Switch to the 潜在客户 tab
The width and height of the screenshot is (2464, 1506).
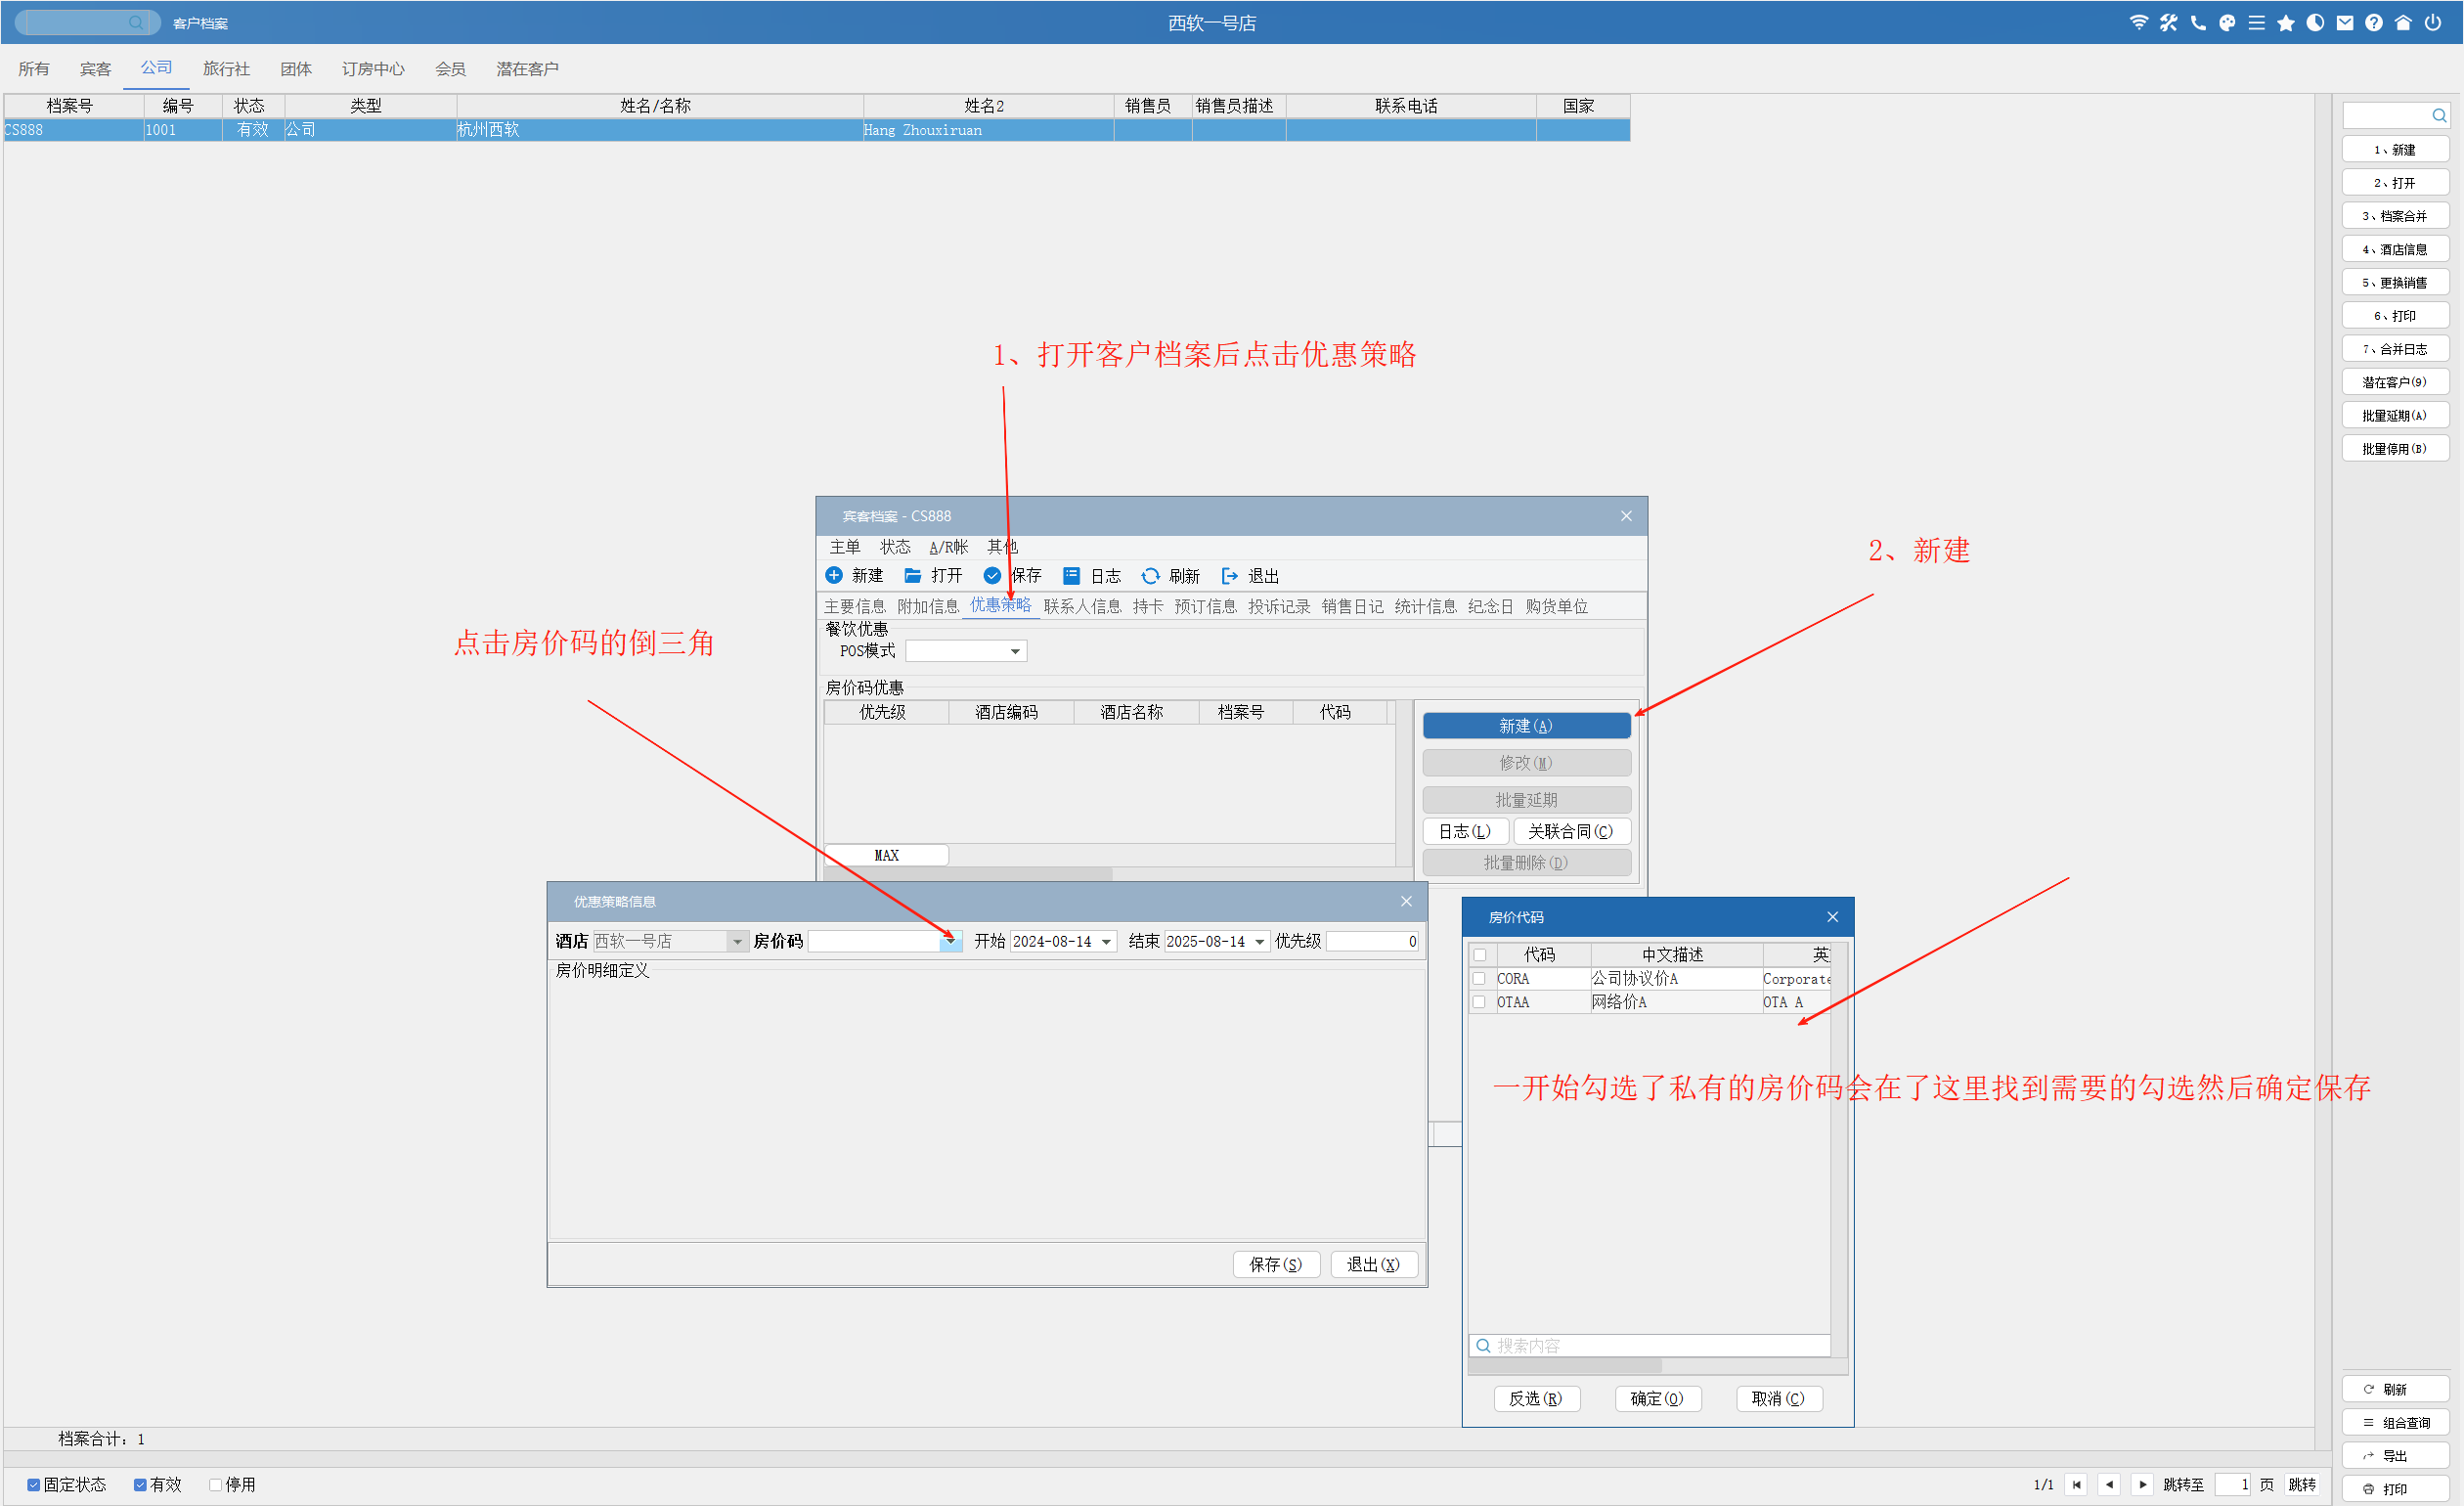tap(527, 68)
